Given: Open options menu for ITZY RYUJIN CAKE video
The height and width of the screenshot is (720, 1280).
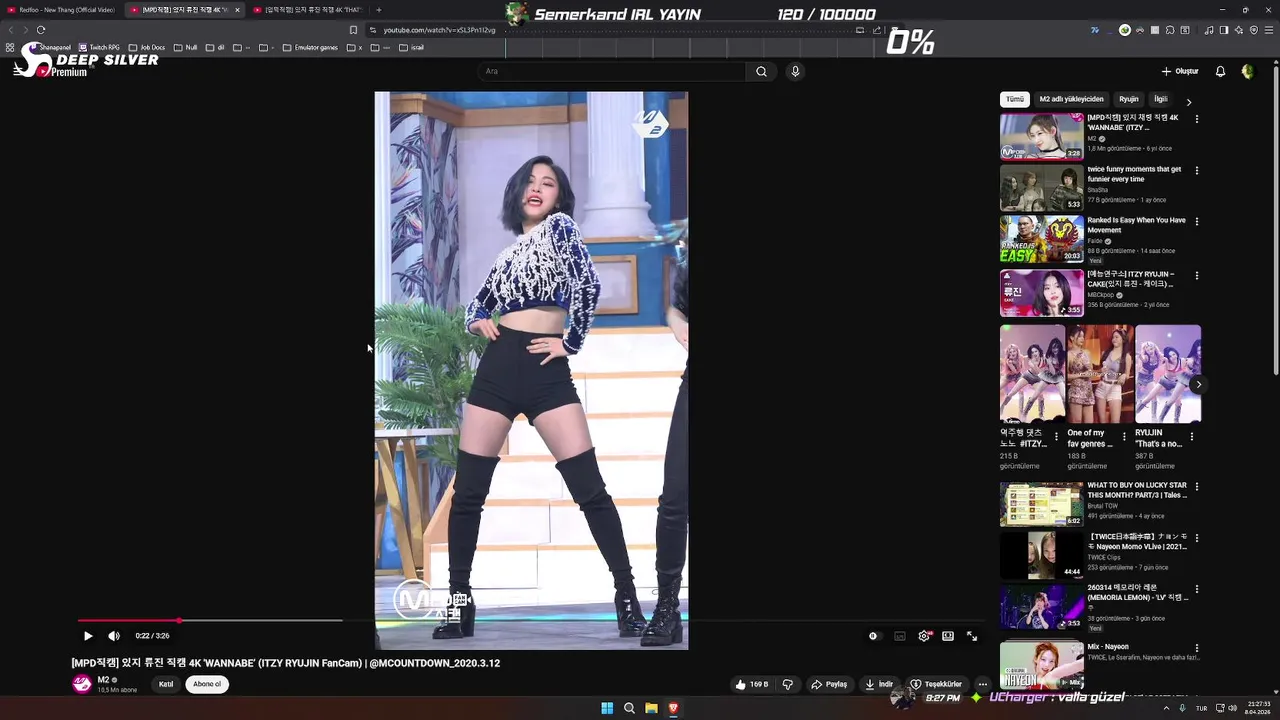Looking at the screenshot, I should (x=1196, y=275).
